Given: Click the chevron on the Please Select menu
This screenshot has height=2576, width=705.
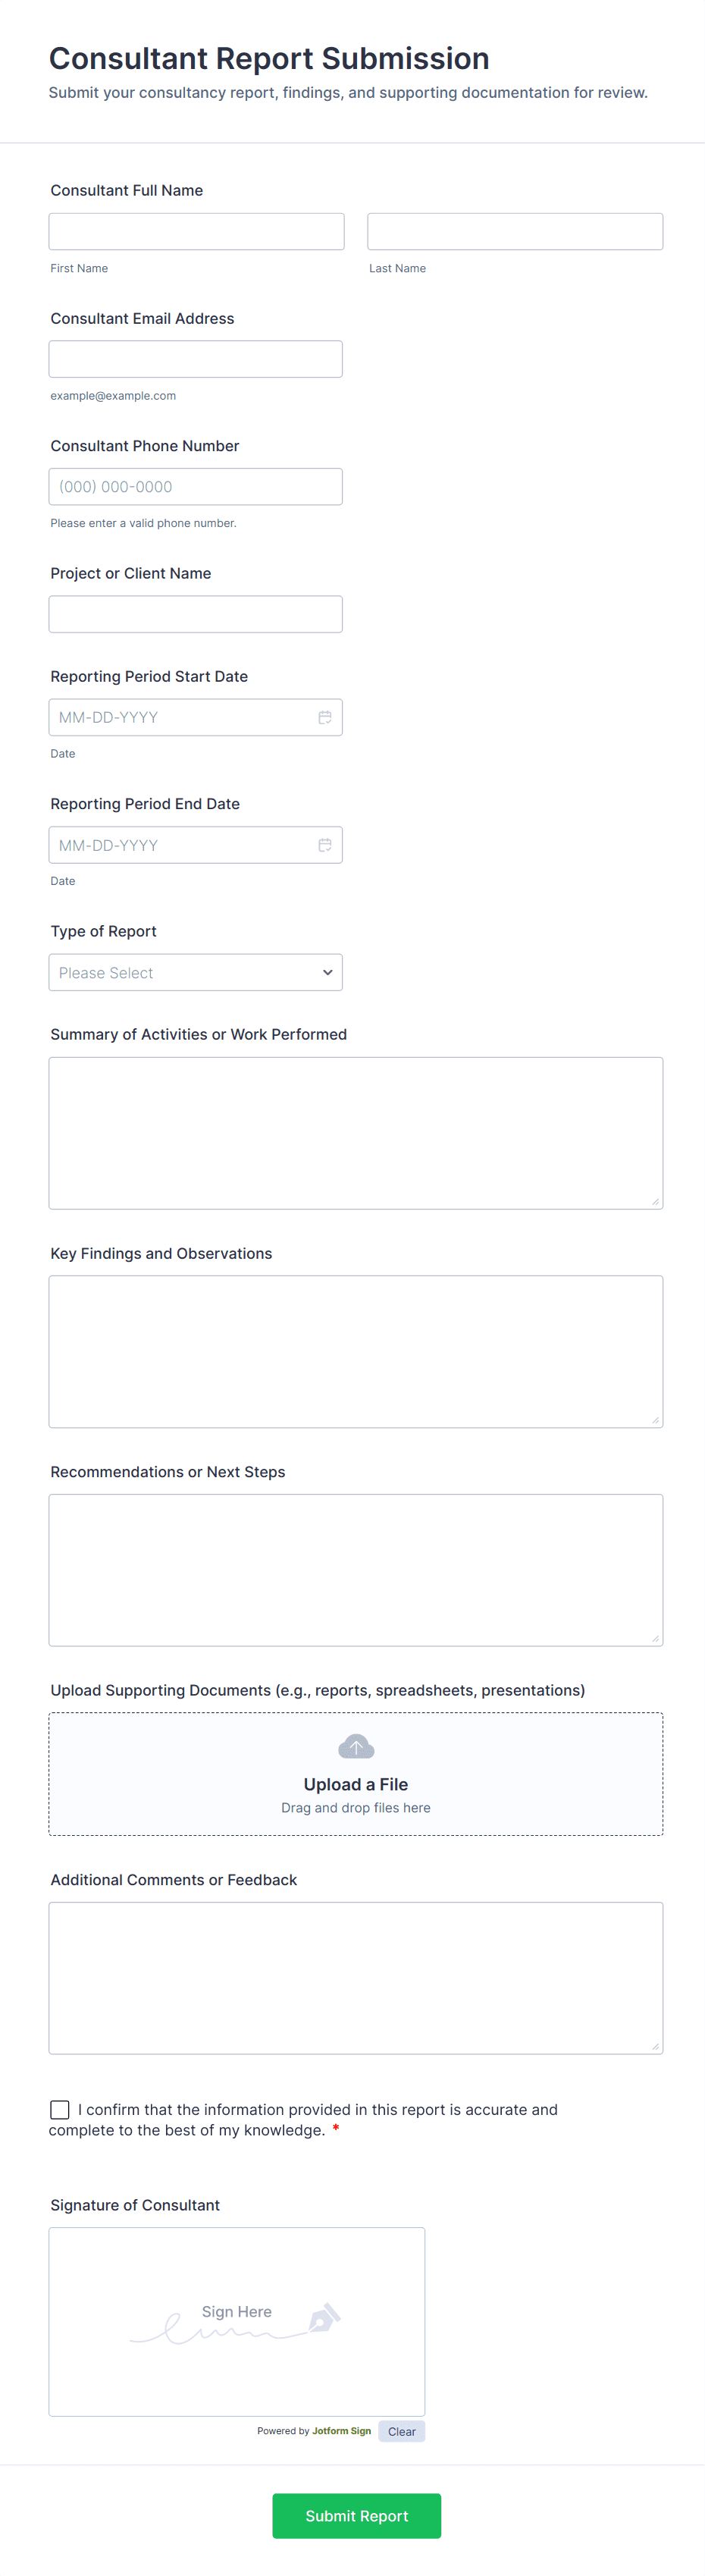Looking at the screenshot, I should (x=327, y=972).
